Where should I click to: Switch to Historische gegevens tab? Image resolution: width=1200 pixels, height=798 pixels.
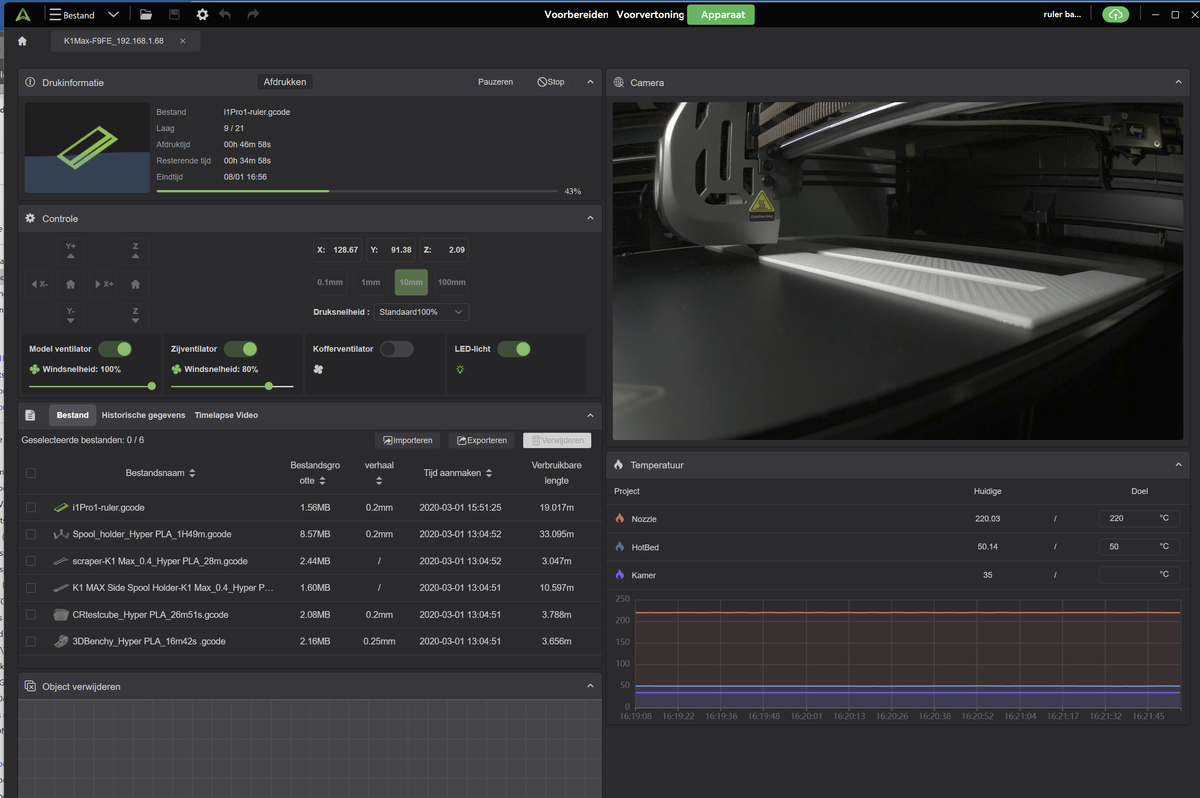[143, 415]
